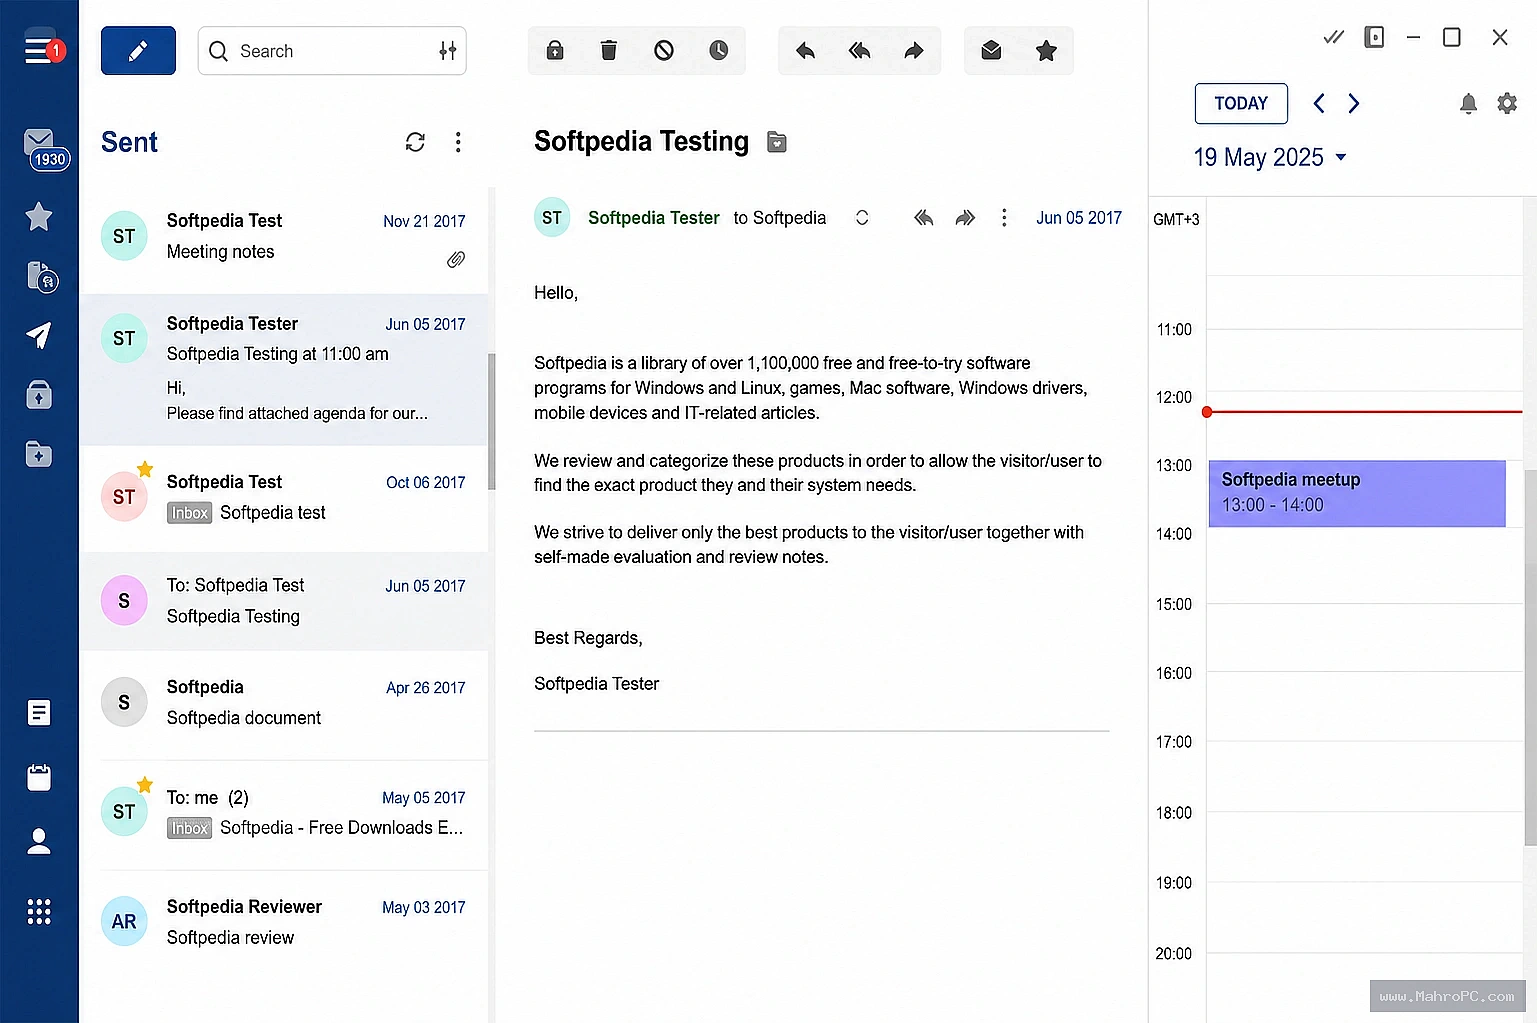Screen dimensions: 1537x1023
Task: Open message header more options dots
Action: pos(1004,217)
